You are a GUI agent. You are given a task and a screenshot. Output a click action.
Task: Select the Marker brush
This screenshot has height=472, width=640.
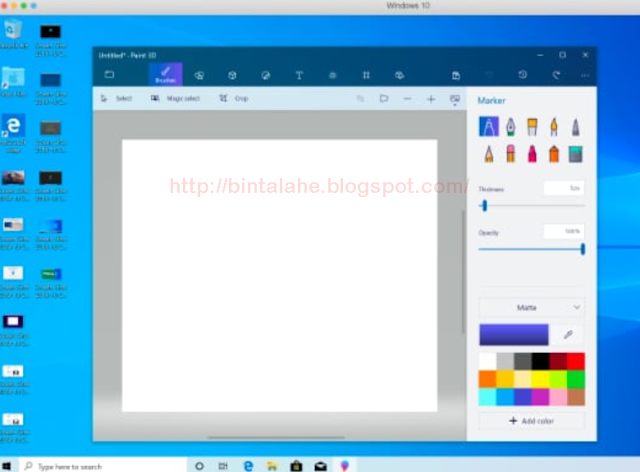489,127
